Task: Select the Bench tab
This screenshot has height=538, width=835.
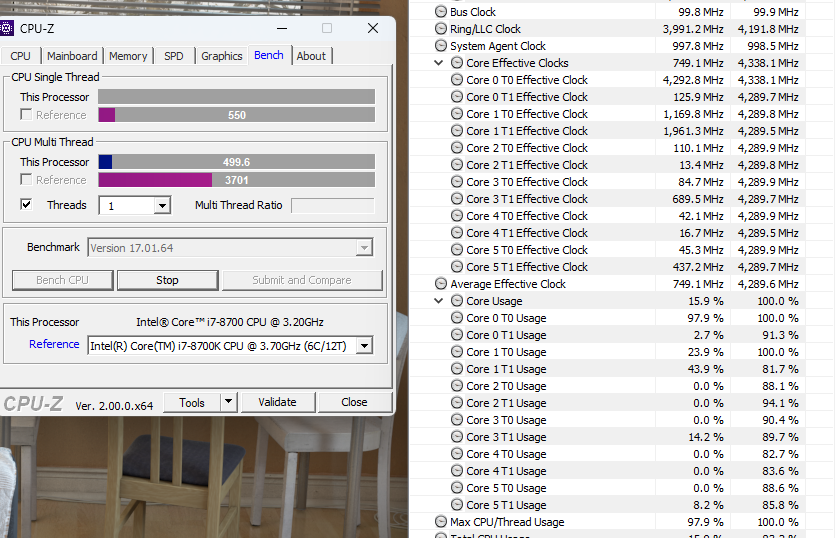Action: (x=268, y=55)
